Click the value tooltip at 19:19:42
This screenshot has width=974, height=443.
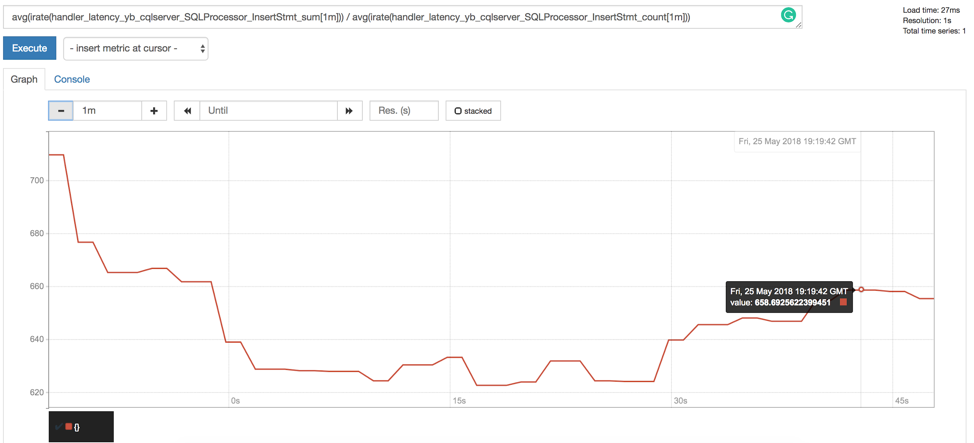pos(788,297)
